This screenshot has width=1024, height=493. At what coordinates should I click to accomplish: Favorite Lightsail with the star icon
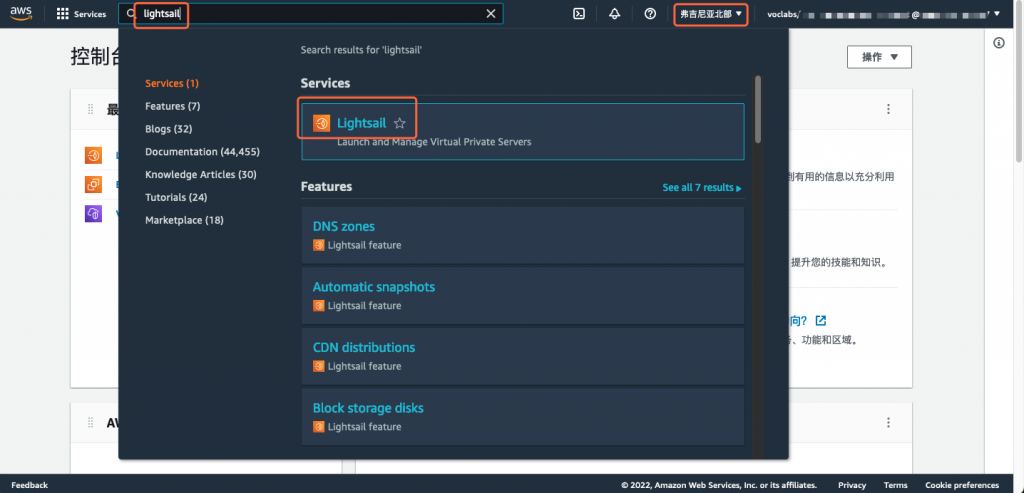tap(400, 123)
